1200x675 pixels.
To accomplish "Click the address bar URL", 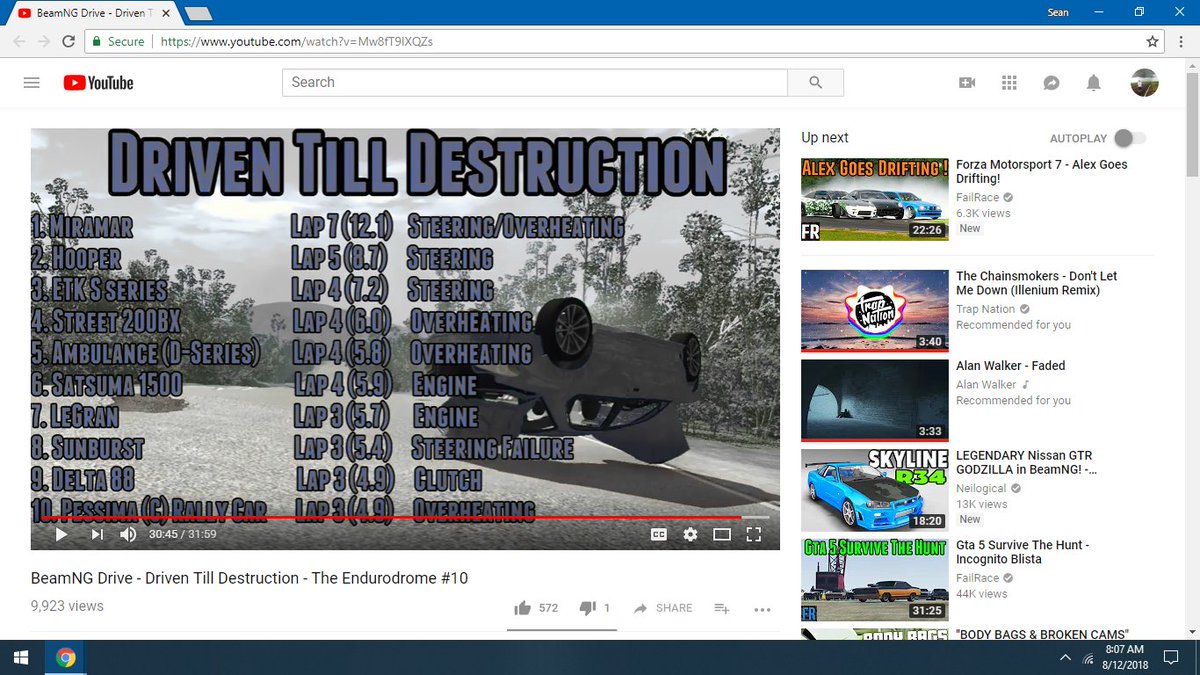I will (x=297, y=42).
